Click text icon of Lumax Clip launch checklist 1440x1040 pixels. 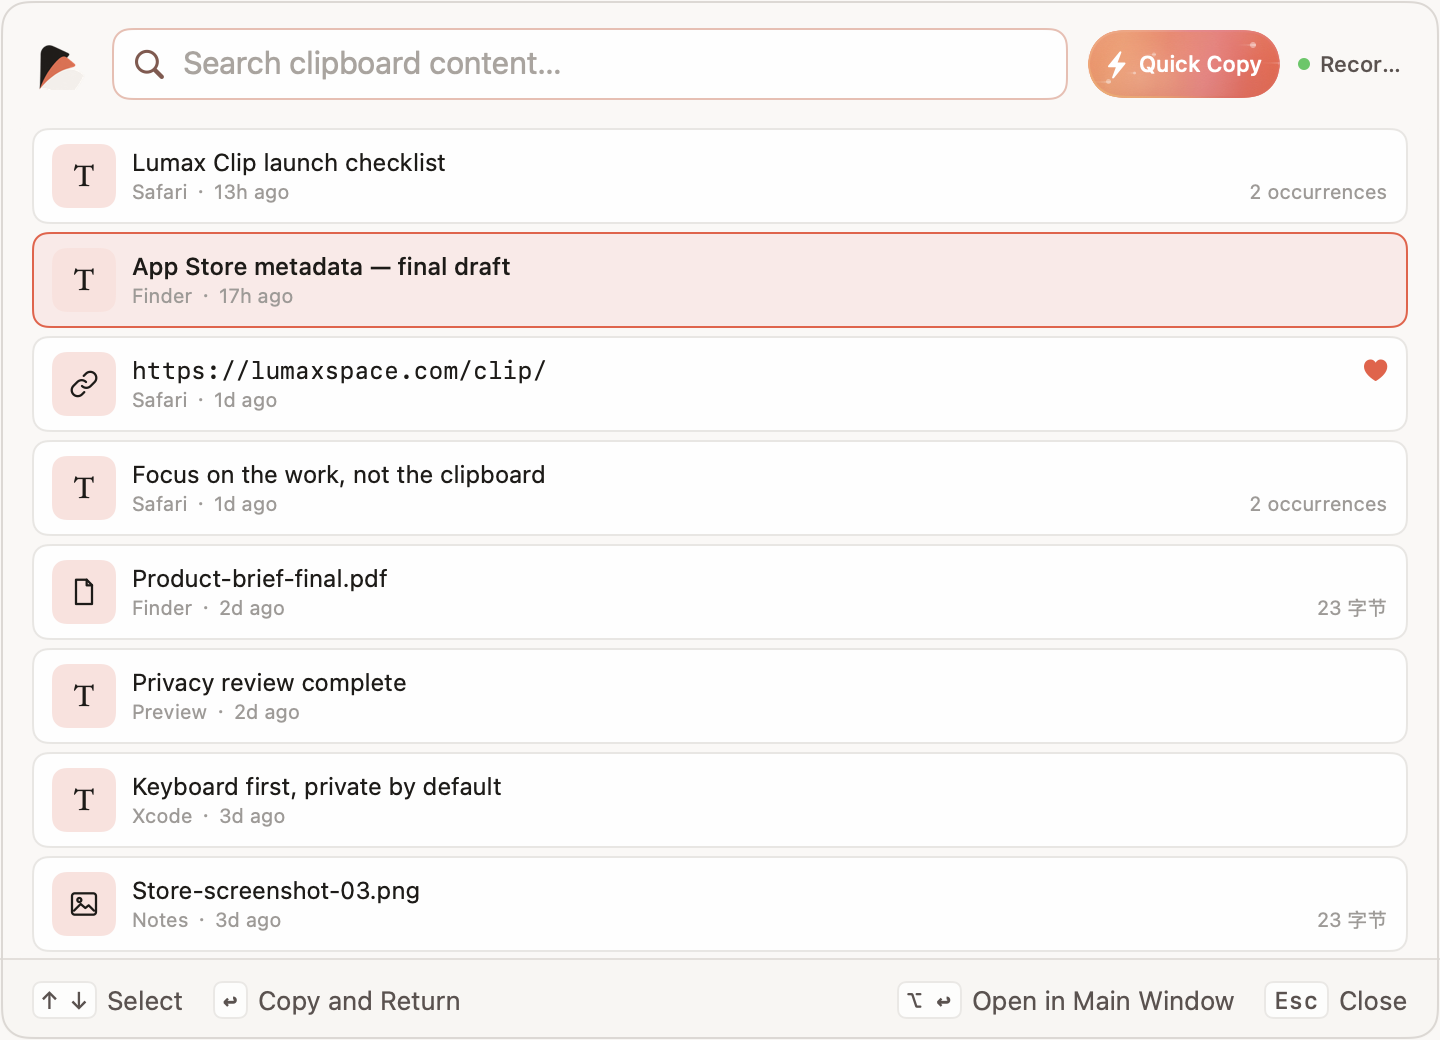click(x=84, y=176)
